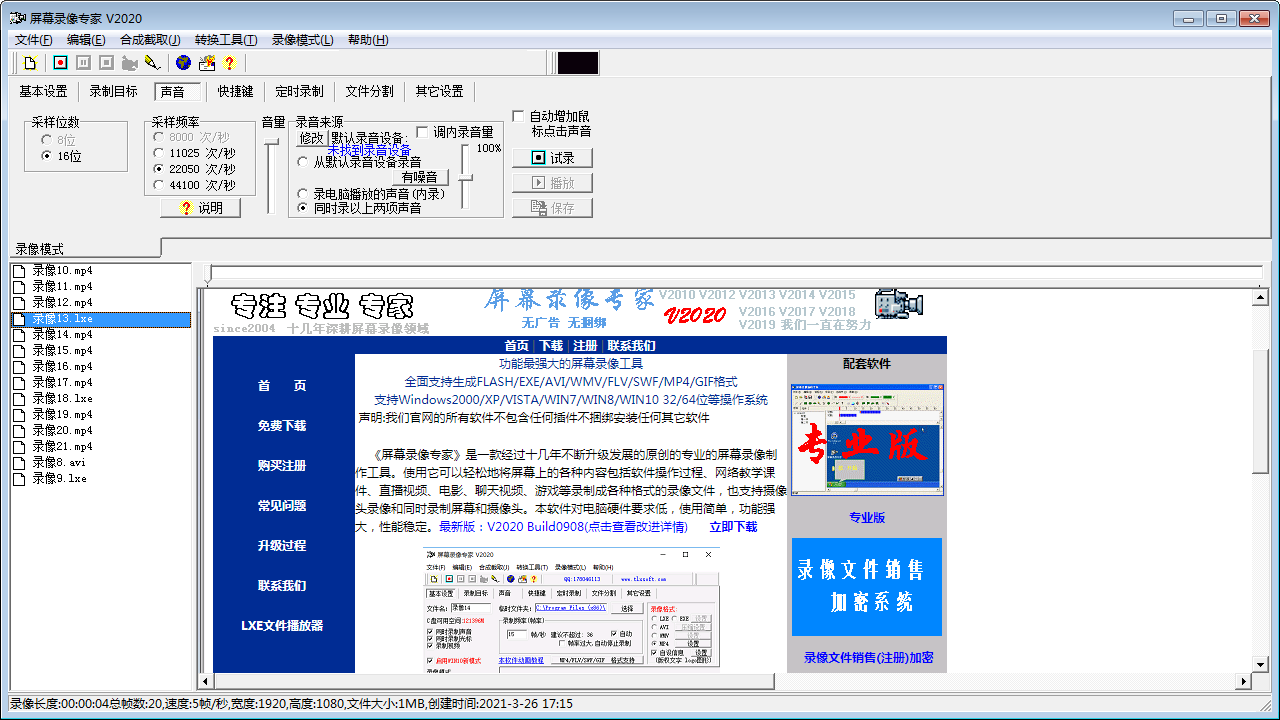Select the pen annotation toolbar icon

click(x=153, y=62)
